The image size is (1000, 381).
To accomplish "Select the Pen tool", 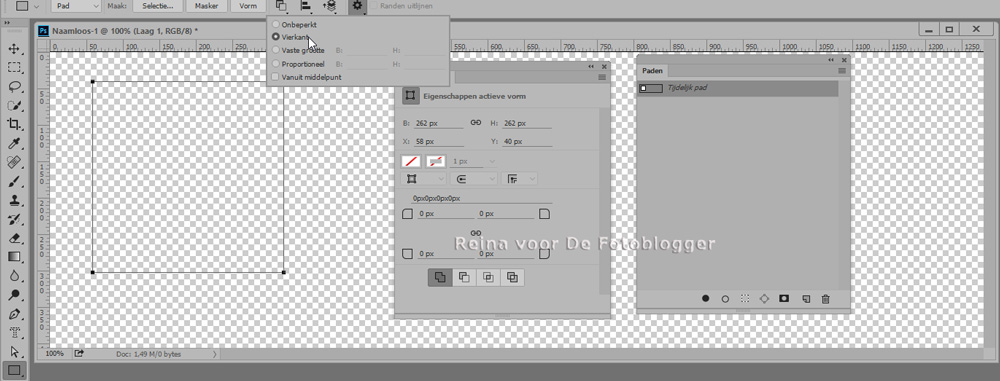I will click(x=14, y=314).
